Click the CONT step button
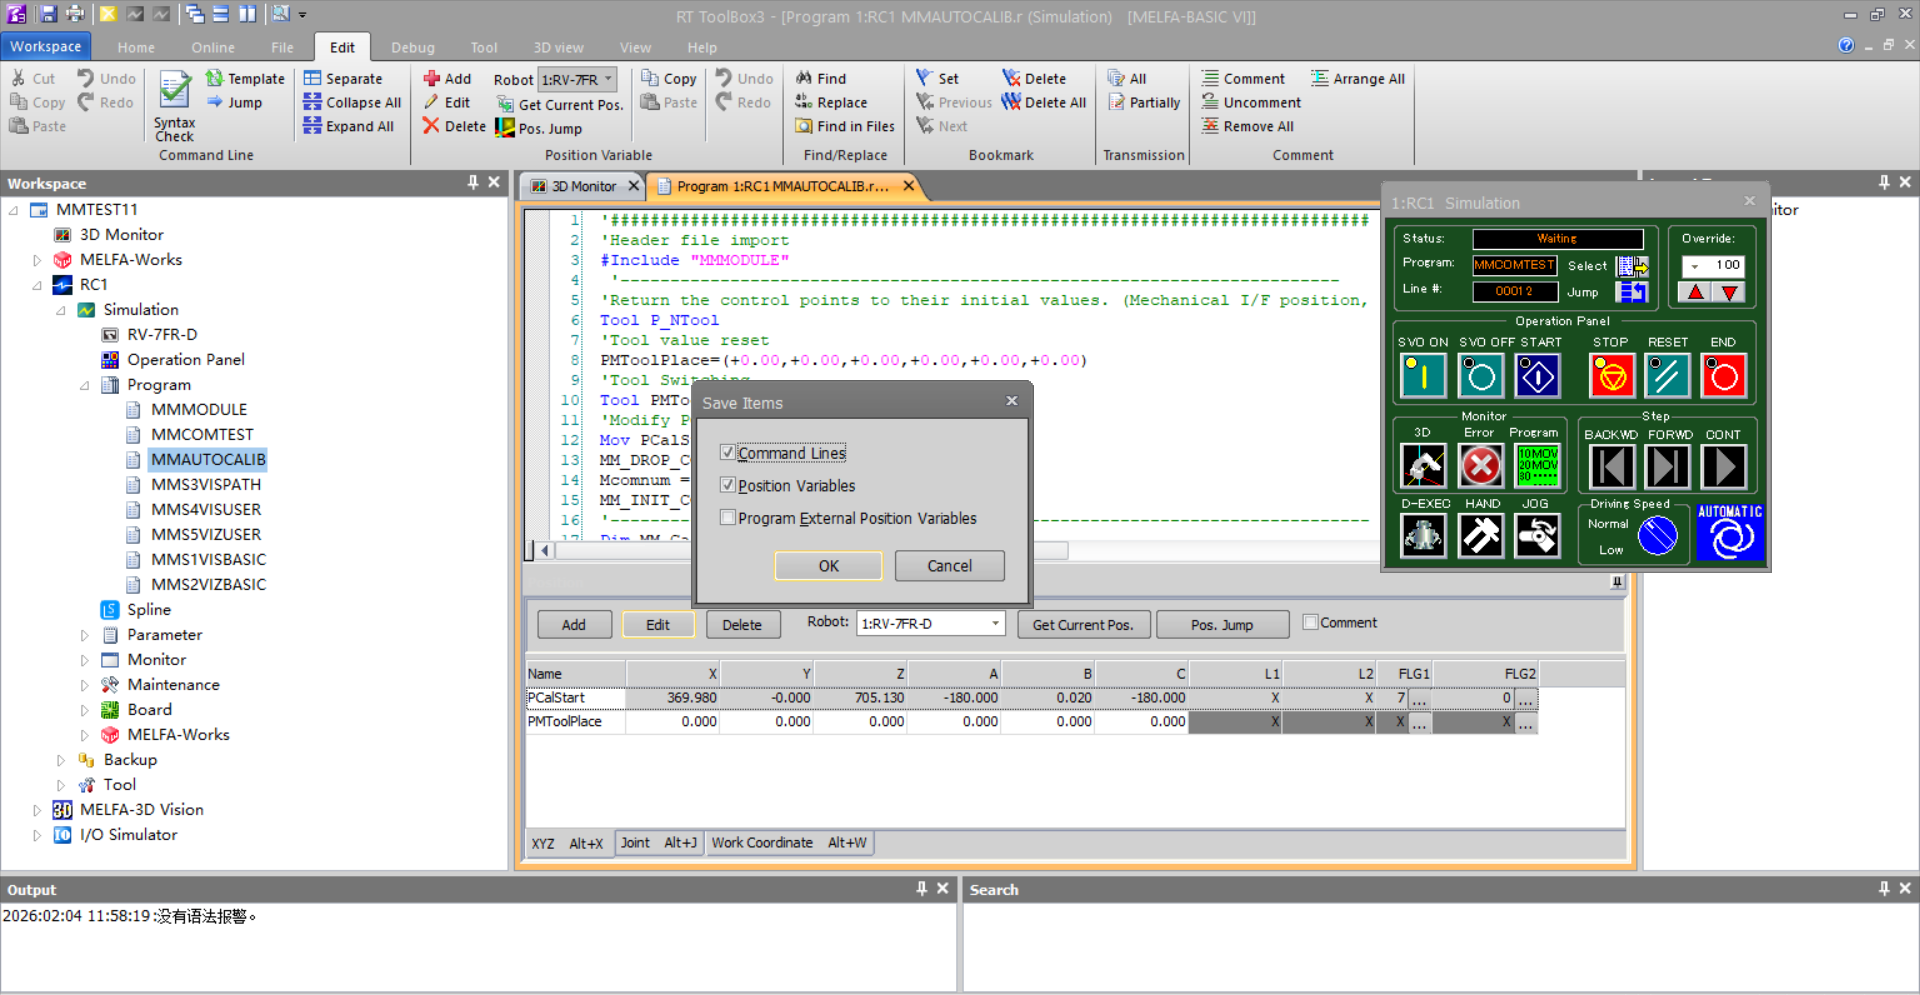1920x995 pixels. (1723, 466)
